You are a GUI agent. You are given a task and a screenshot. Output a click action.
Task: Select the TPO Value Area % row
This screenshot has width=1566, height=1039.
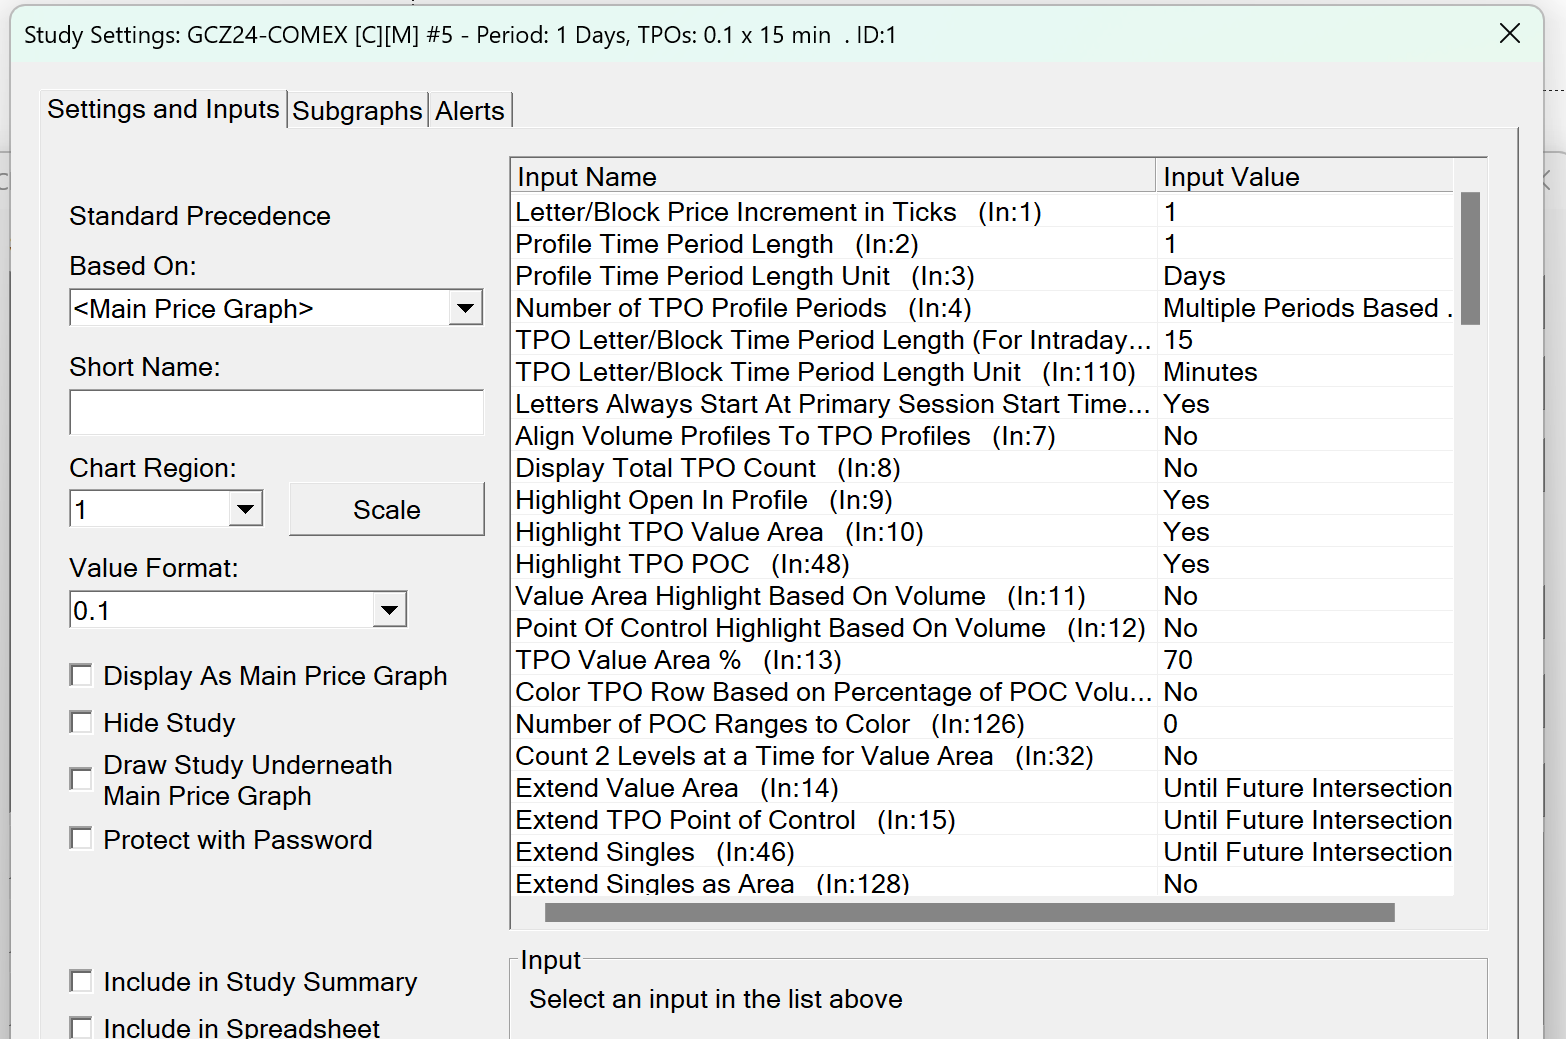click(x=678, y=660)
